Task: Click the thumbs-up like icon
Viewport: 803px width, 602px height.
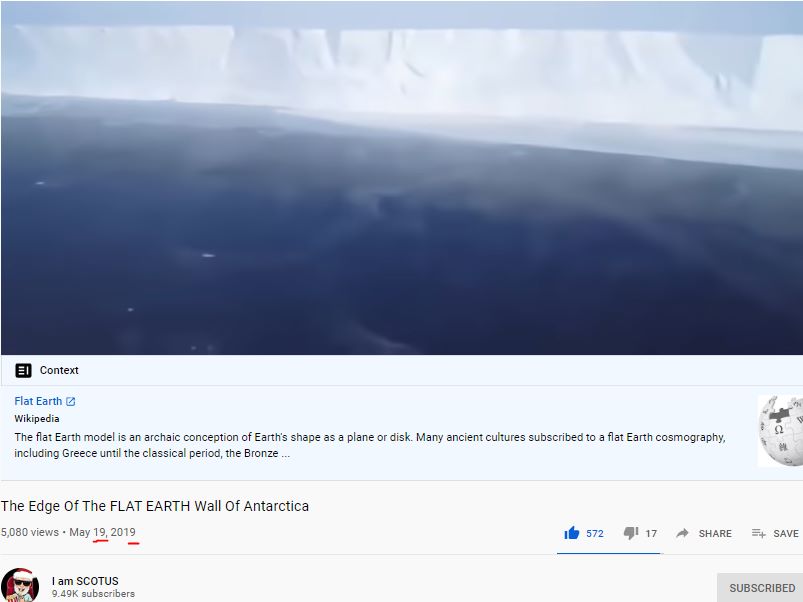Action: (571, 533)
